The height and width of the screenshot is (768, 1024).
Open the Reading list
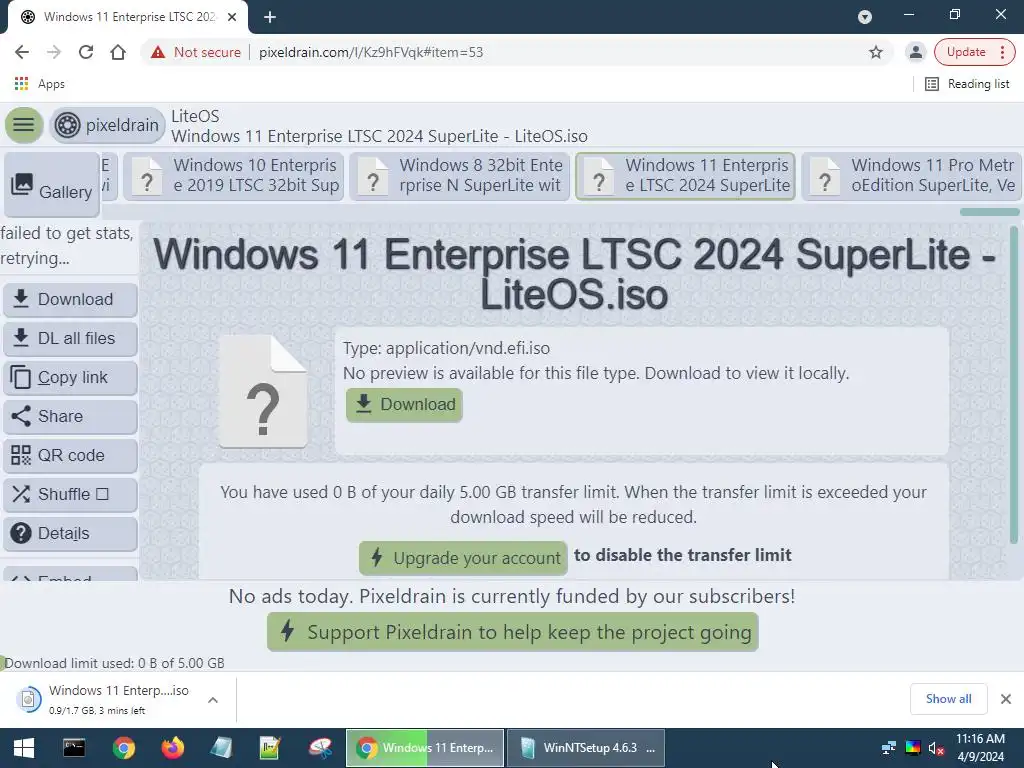(968, 84)
